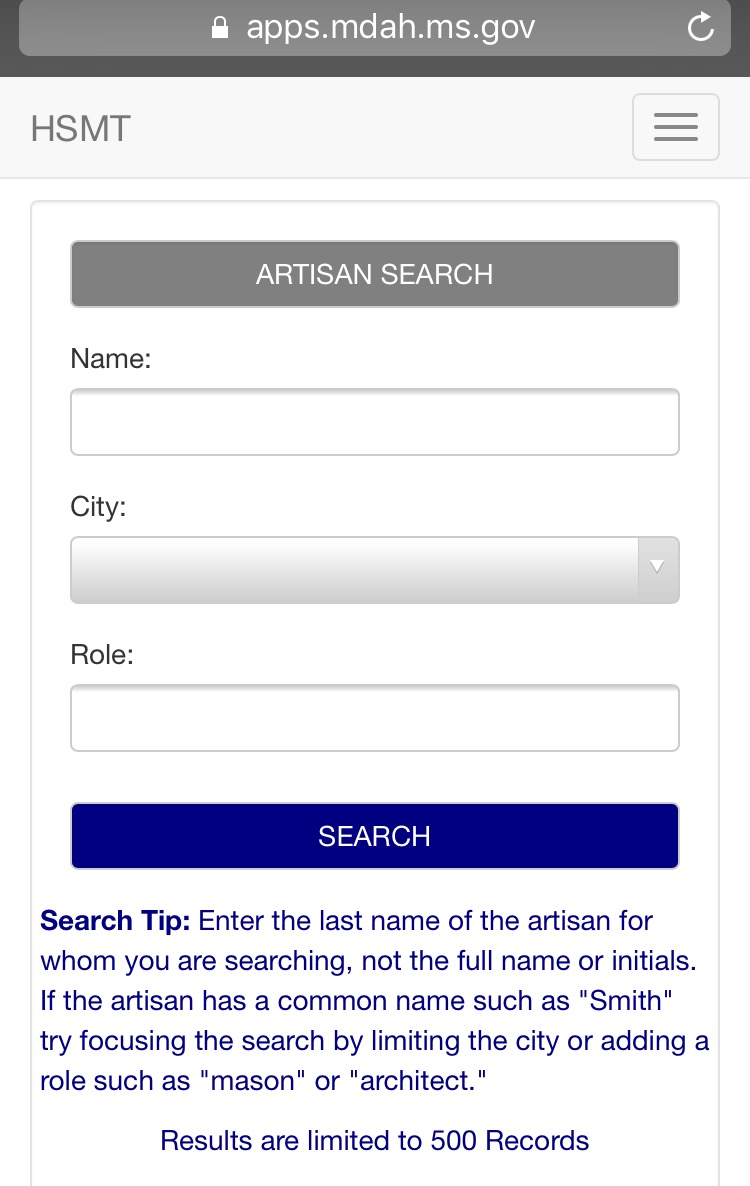Click the padlock security icon
Screen dimensions: 750x1186
221,28
